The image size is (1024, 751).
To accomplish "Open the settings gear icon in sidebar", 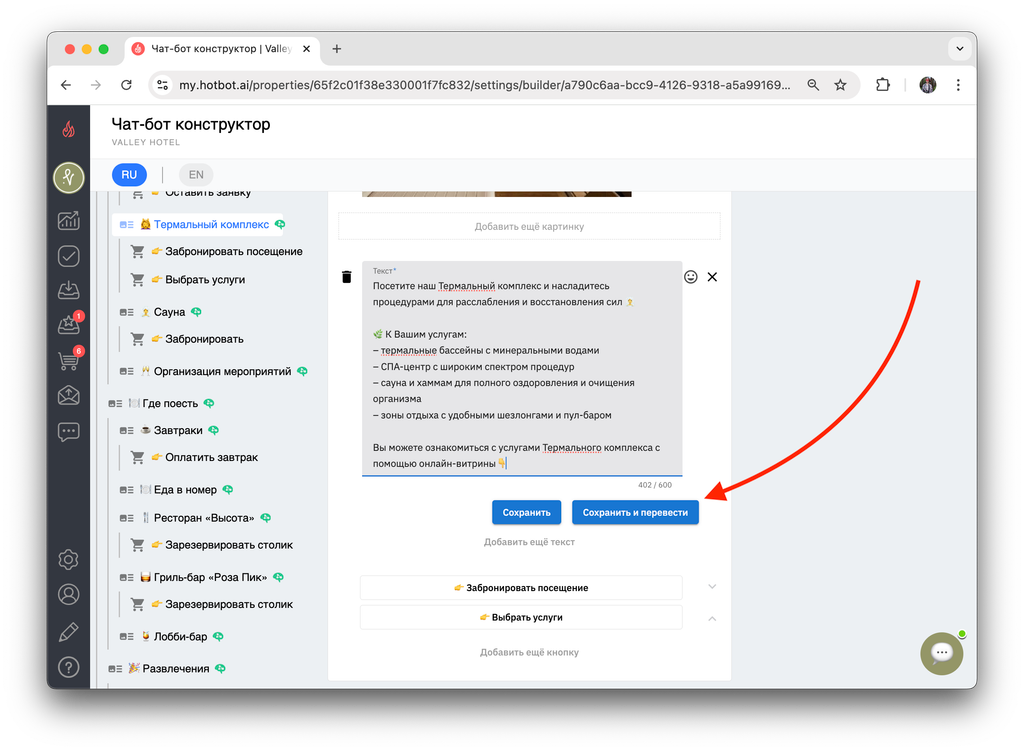I will click(69, 560).
